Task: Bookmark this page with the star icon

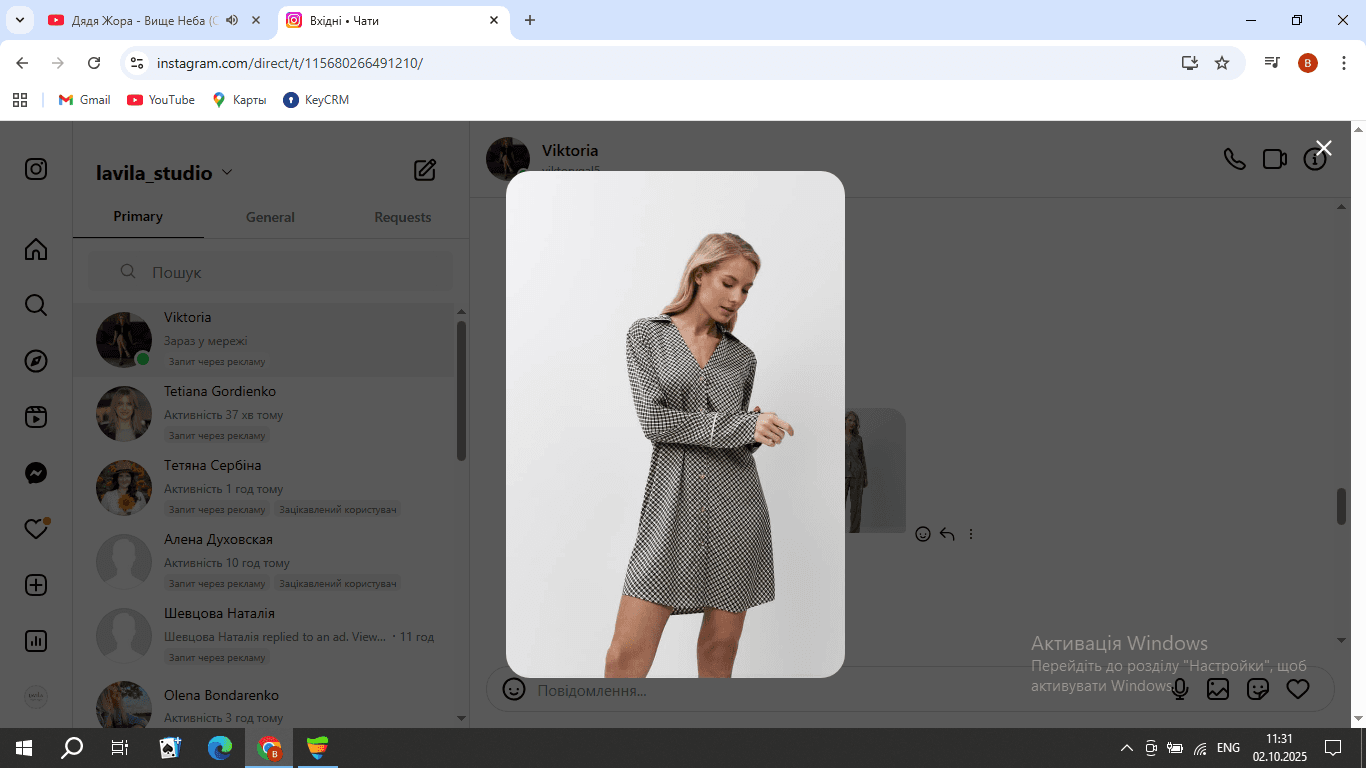Action: coord(1222,63)
